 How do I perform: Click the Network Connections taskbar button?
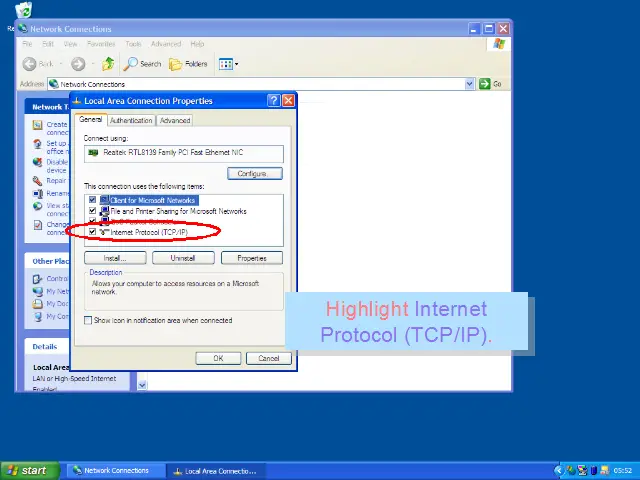pyautogui.click(x=110, y=470)
